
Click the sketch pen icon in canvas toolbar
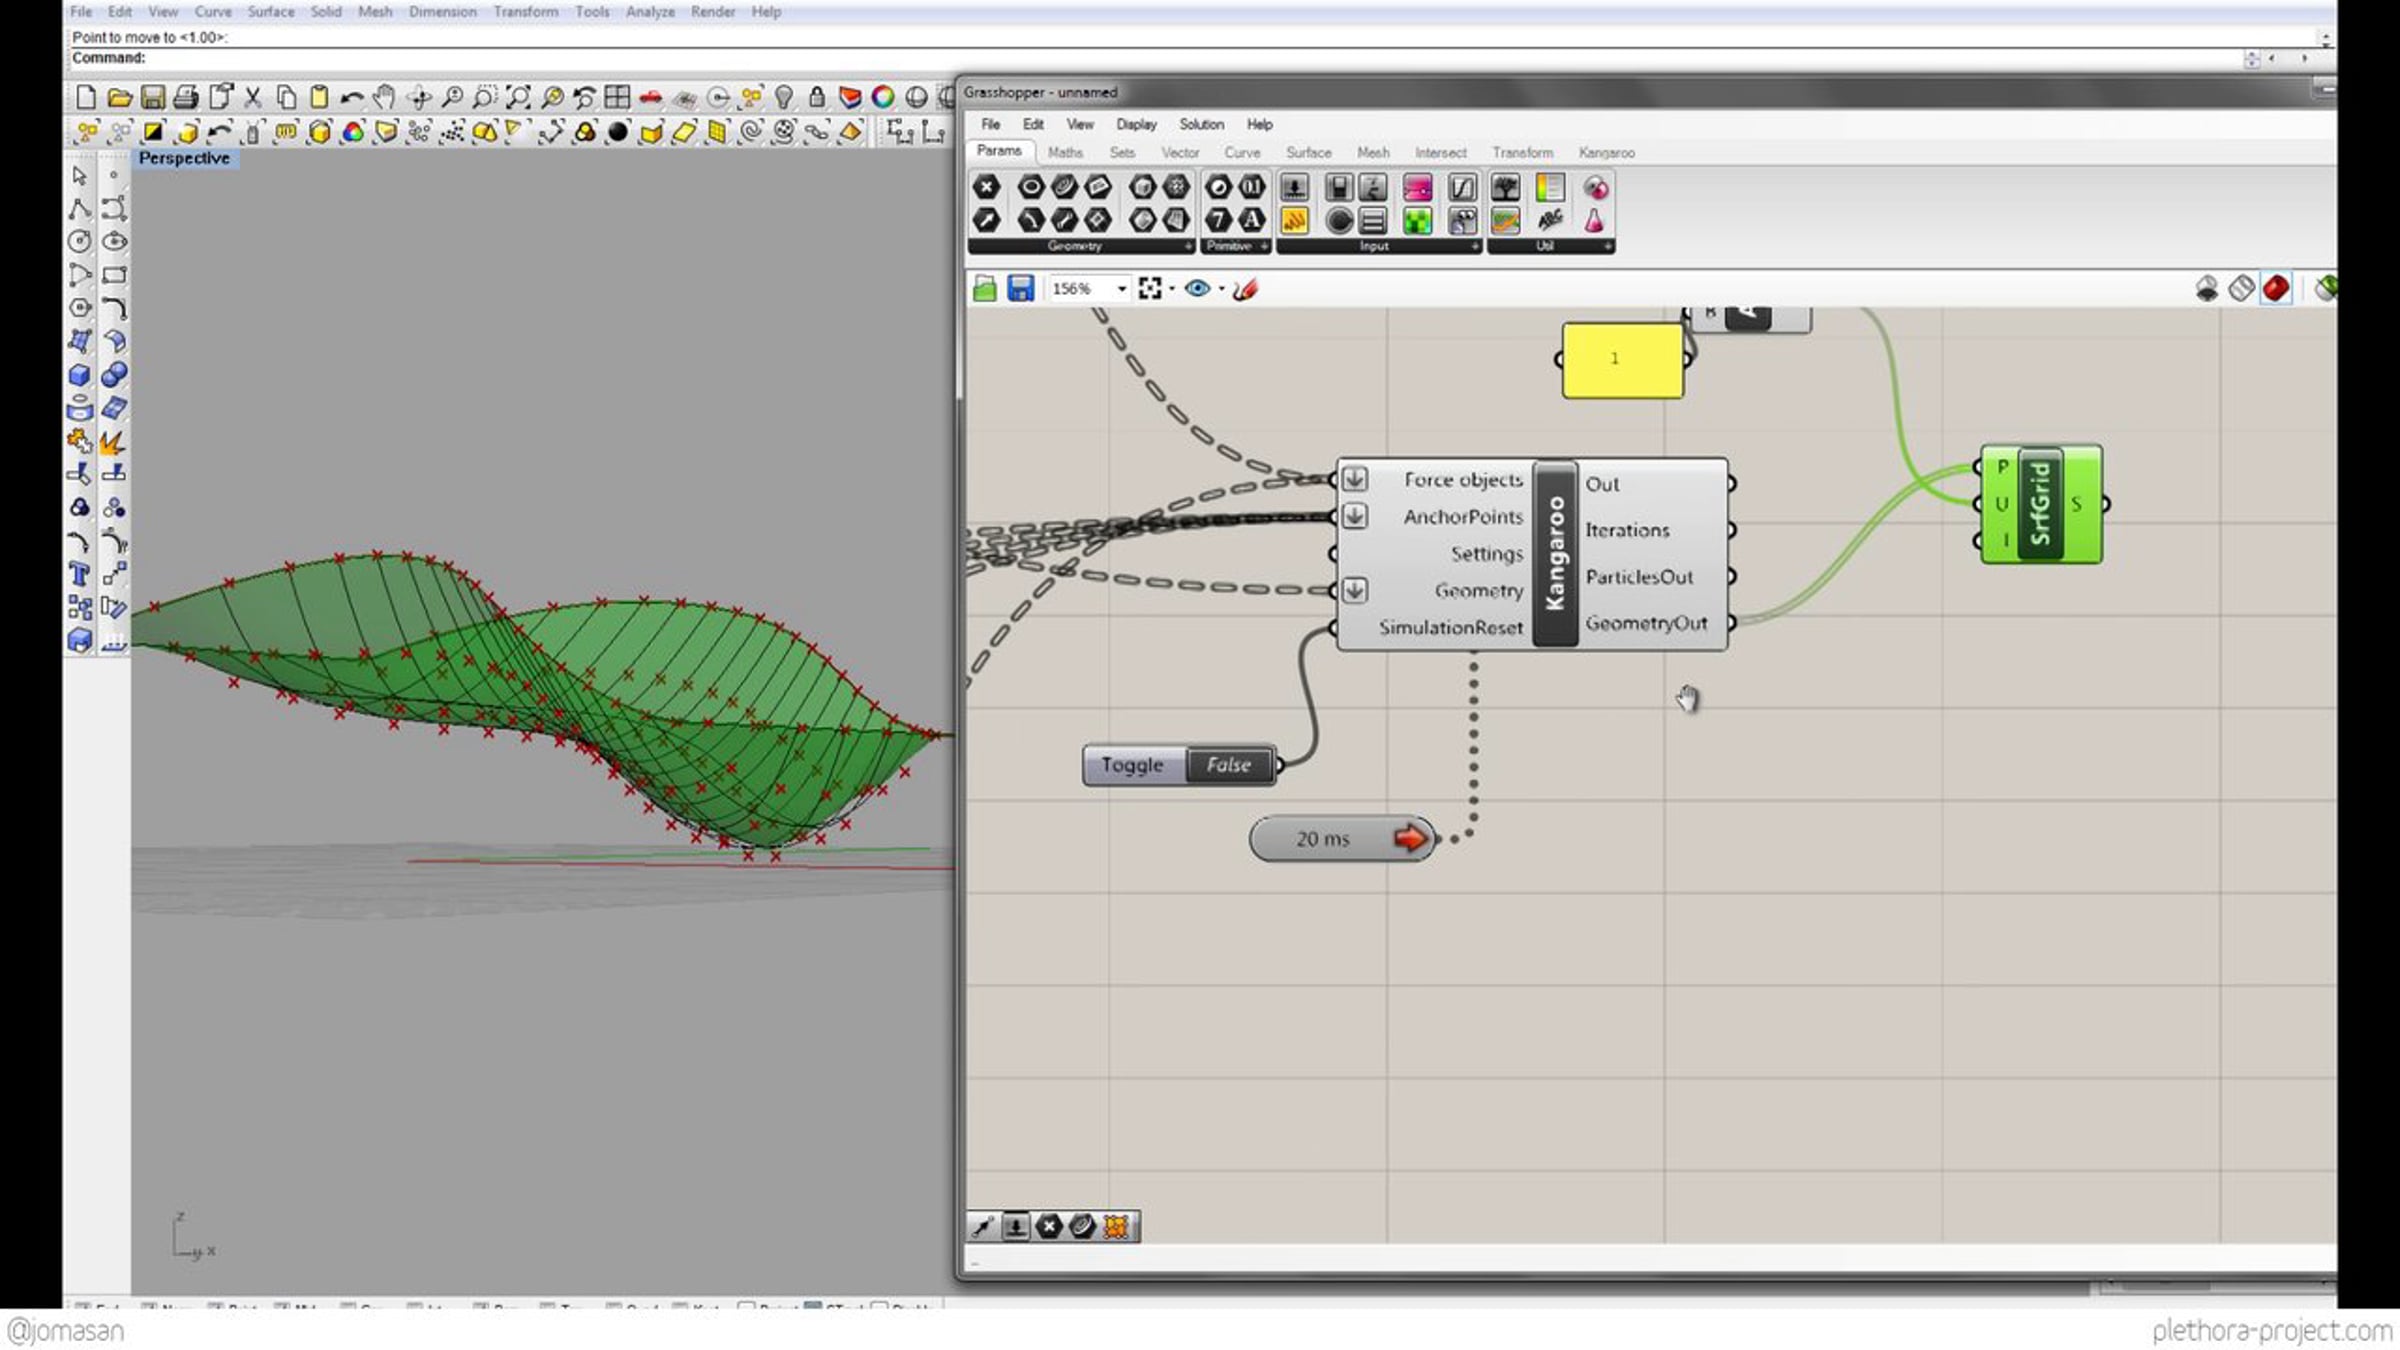click(x=1246, y=289)
